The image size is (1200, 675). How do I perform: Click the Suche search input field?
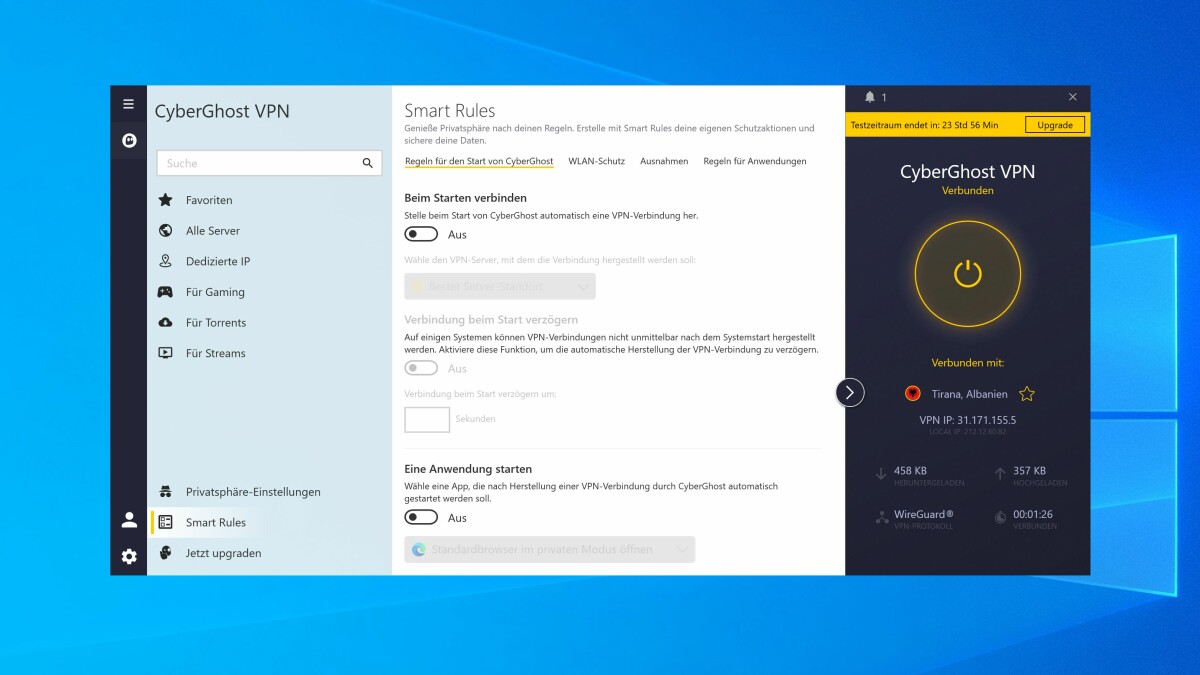point(269,163)
